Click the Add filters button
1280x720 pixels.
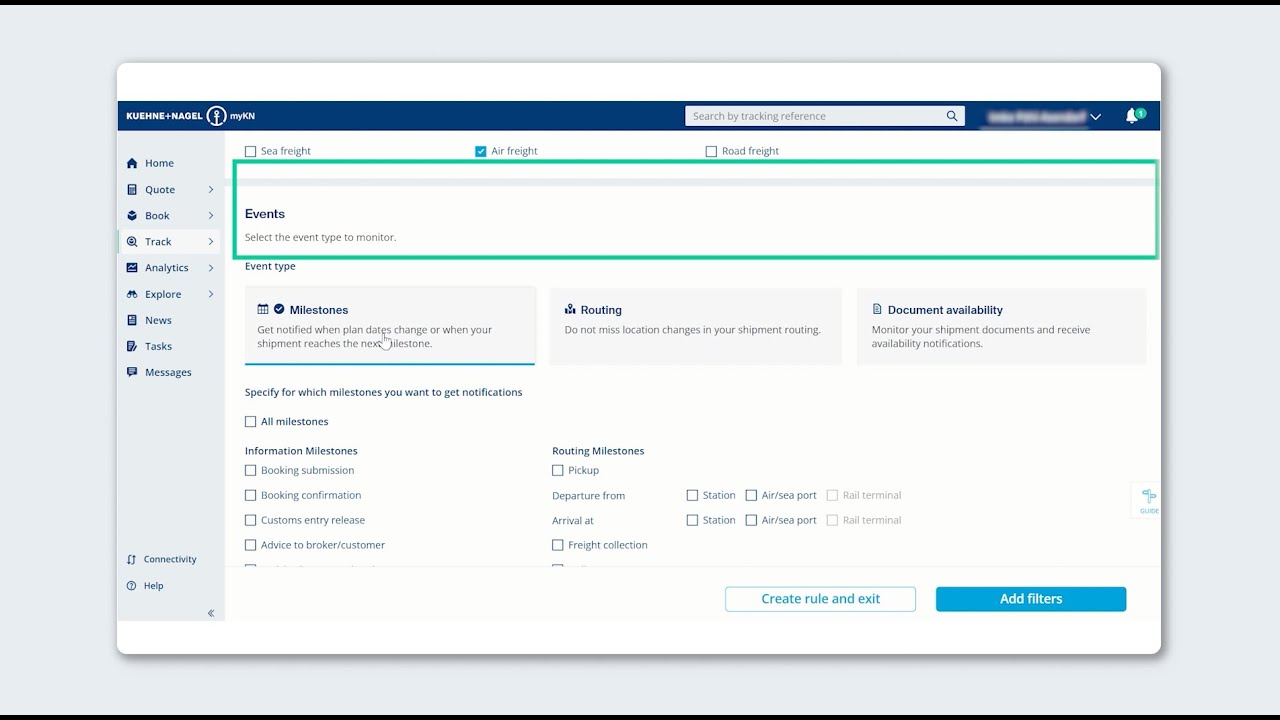[x=1031, y=599]
